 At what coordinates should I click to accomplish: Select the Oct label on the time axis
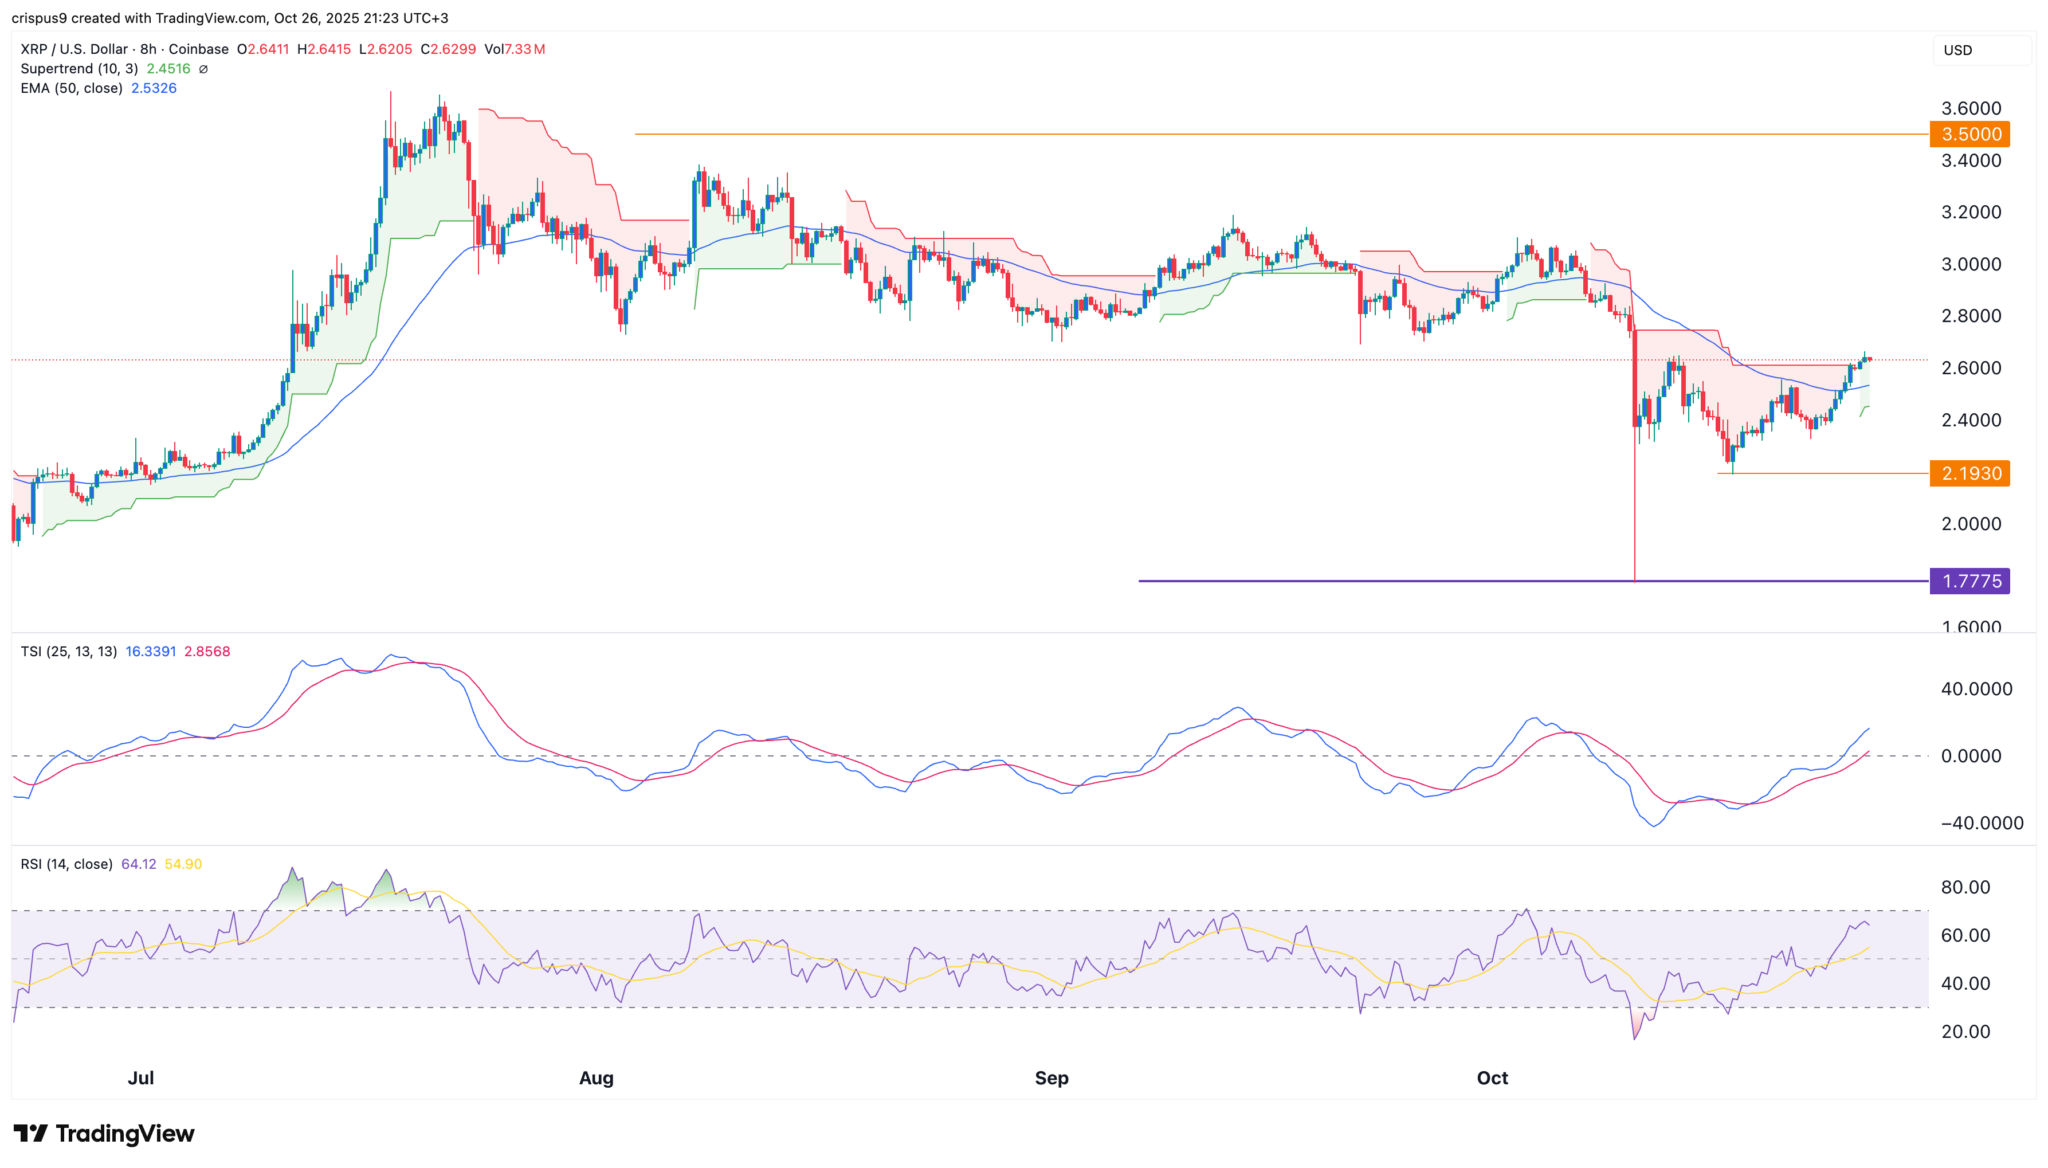(1492, 1078)
